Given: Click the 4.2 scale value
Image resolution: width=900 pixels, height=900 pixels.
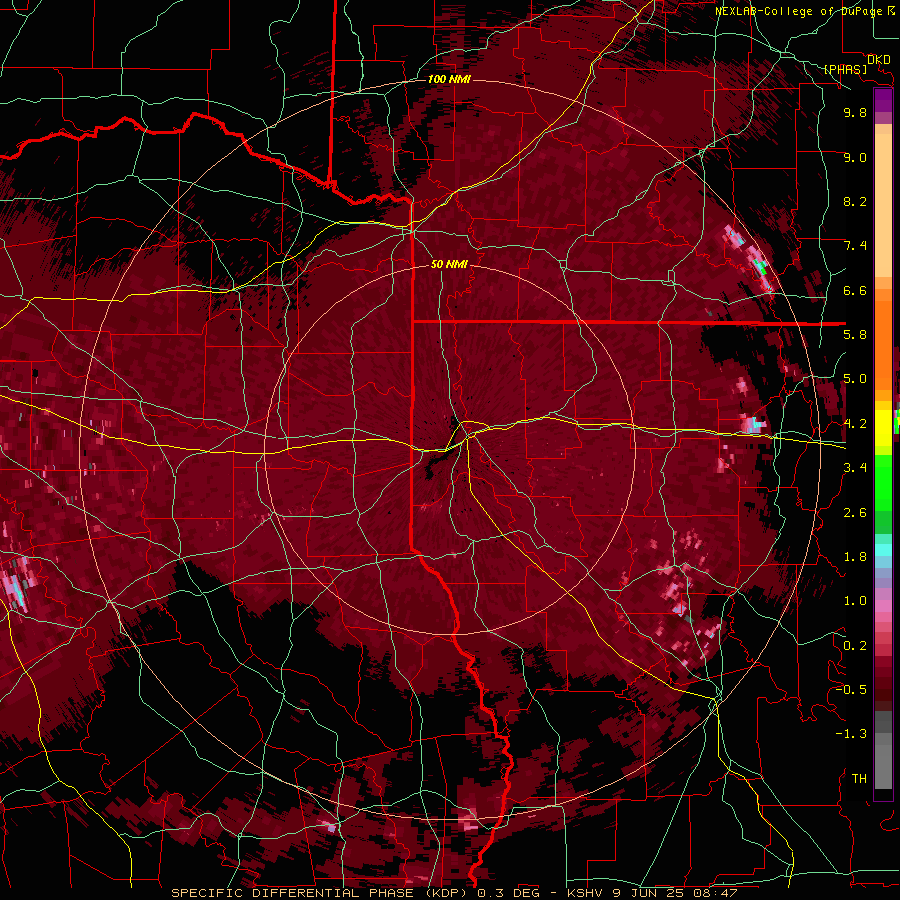Looking at the screenshot, I should pyautogui.click(x=855, y=424).
